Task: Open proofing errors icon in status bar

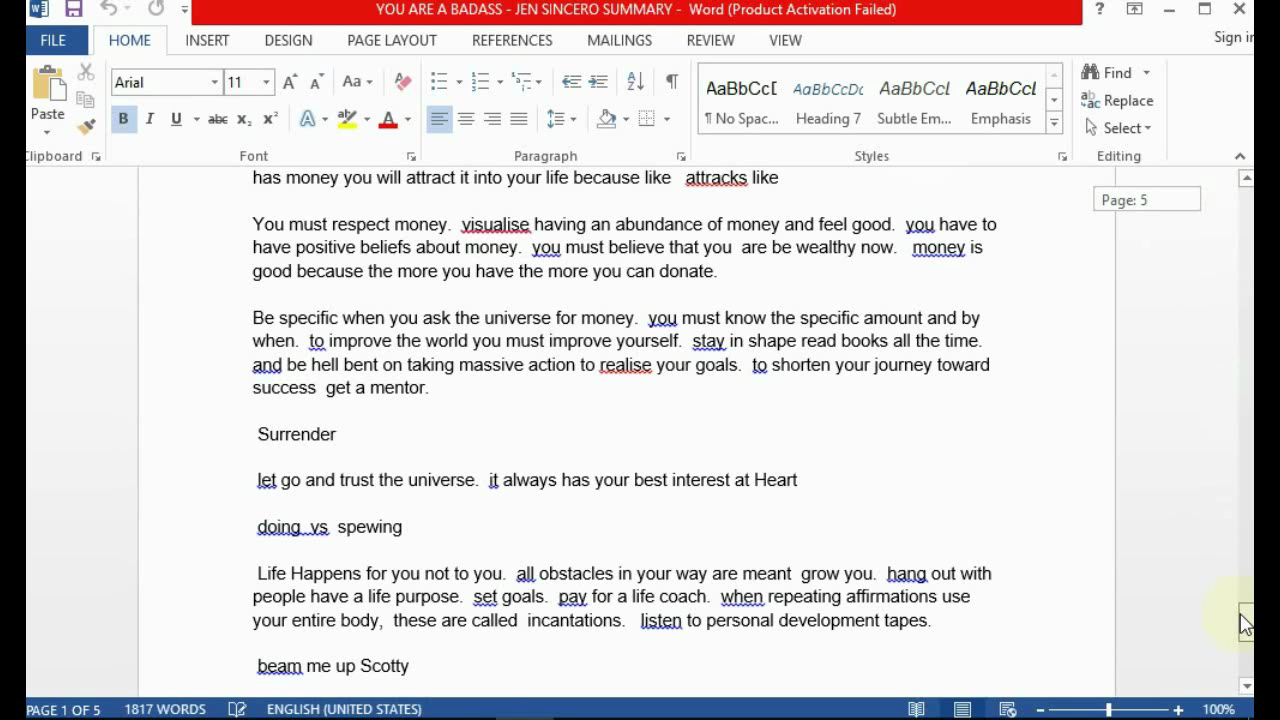Action: (237, 709)
